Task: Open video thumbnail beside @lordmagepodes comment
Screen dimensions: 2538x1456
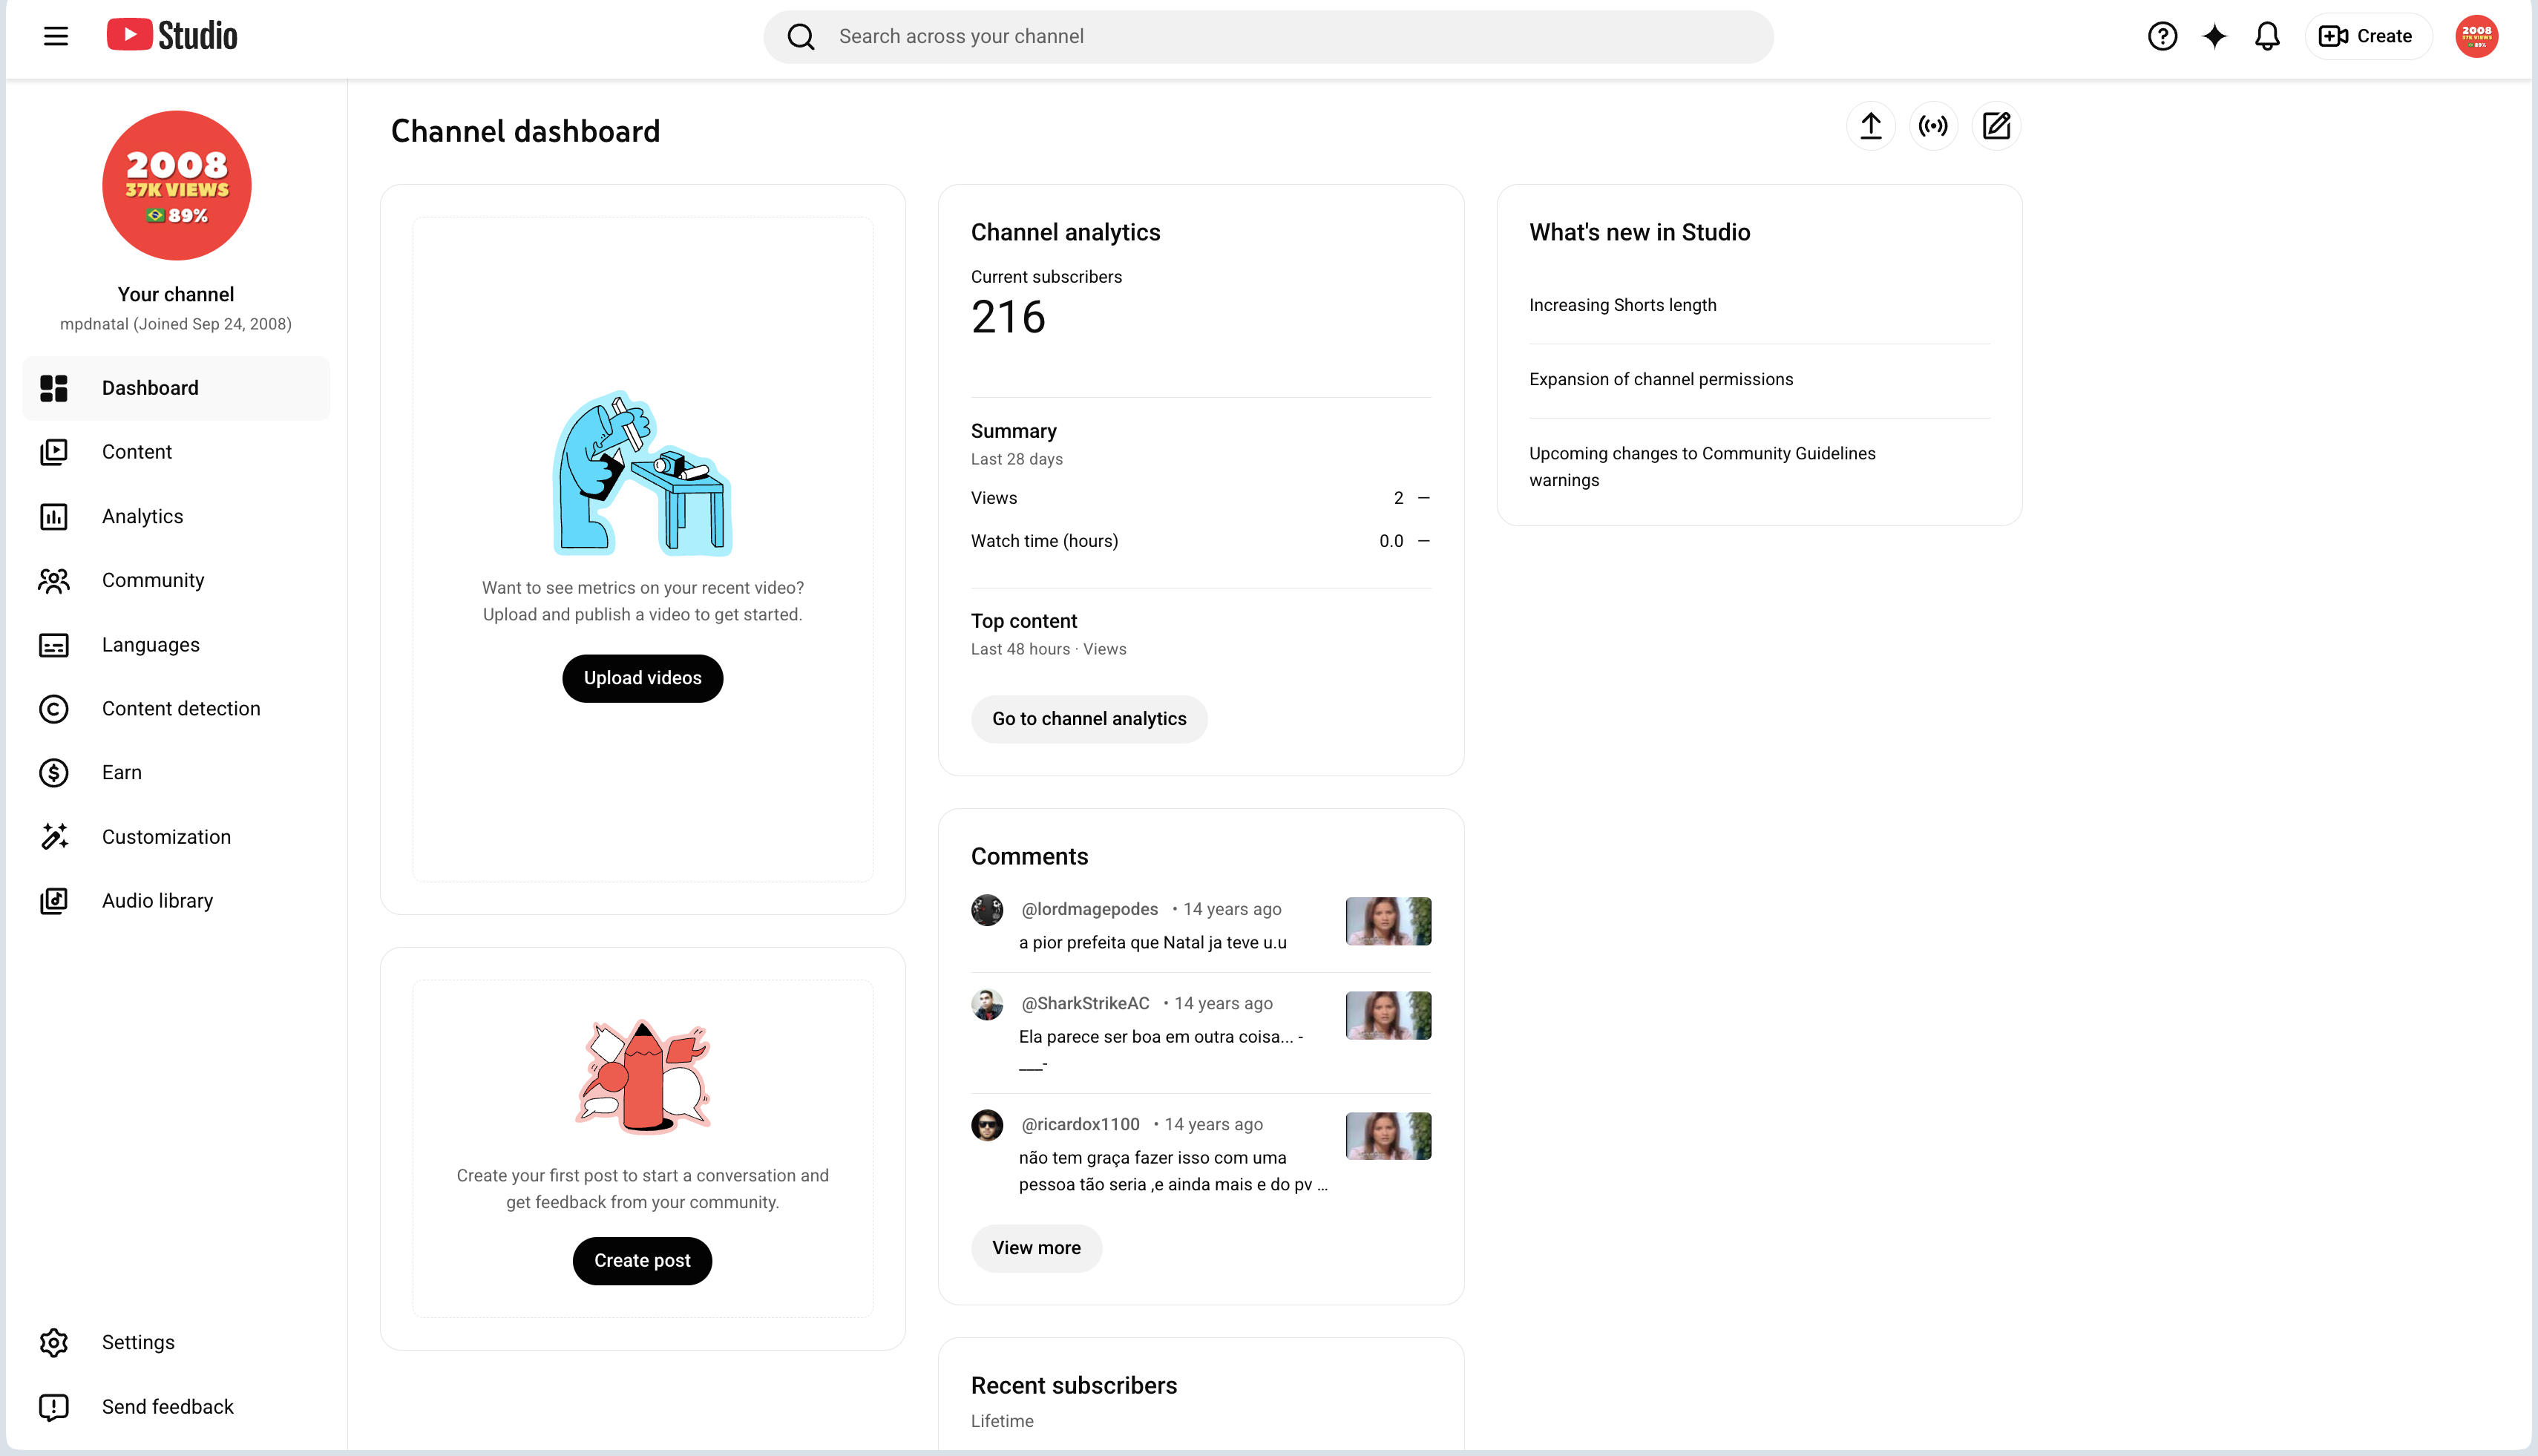Action: [x=1388, y=921]
